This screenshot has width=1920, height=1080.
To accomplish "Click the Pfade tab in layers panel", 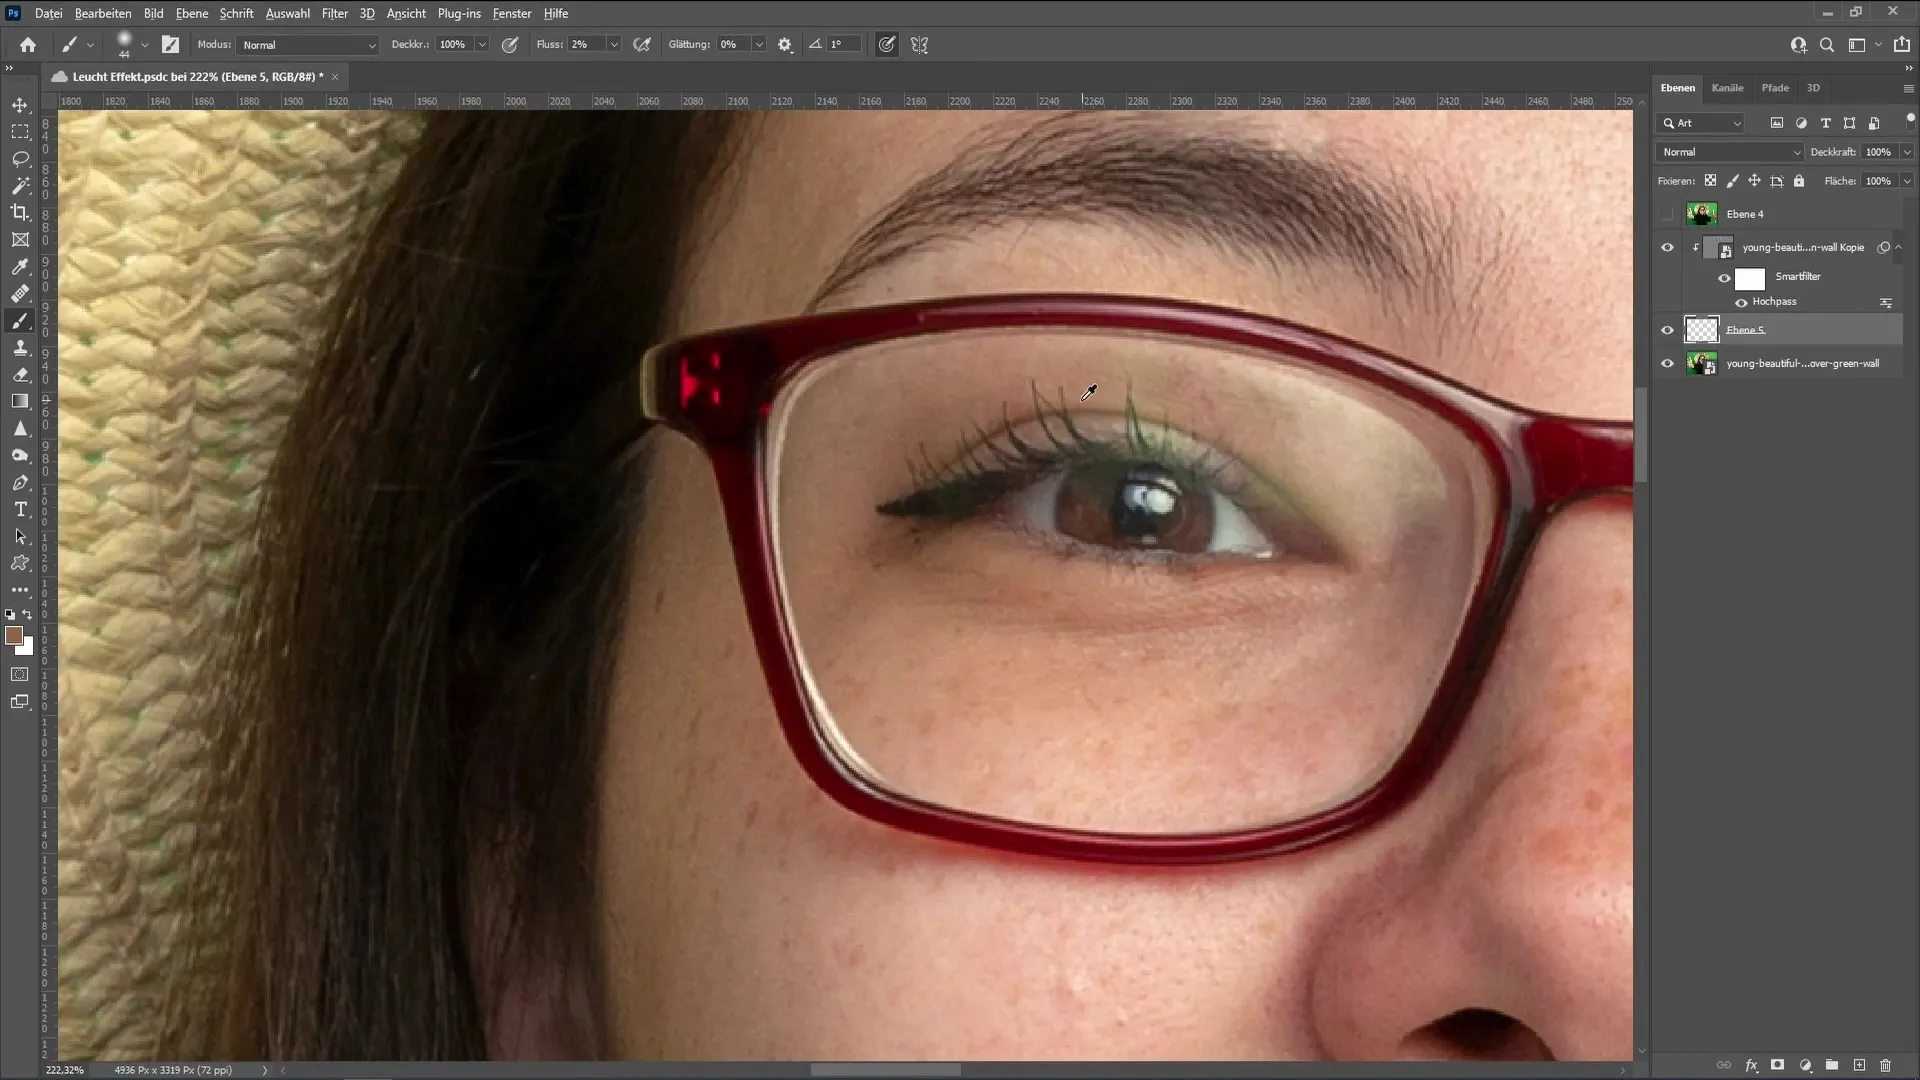I will point(1775,87).
